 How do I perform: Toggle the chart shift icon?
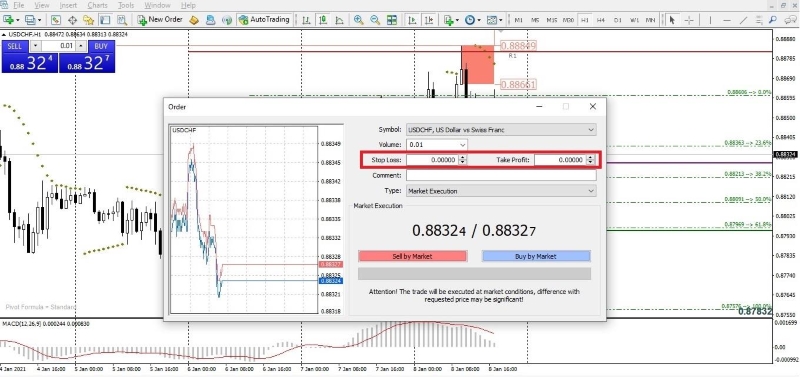coord(429,20)
